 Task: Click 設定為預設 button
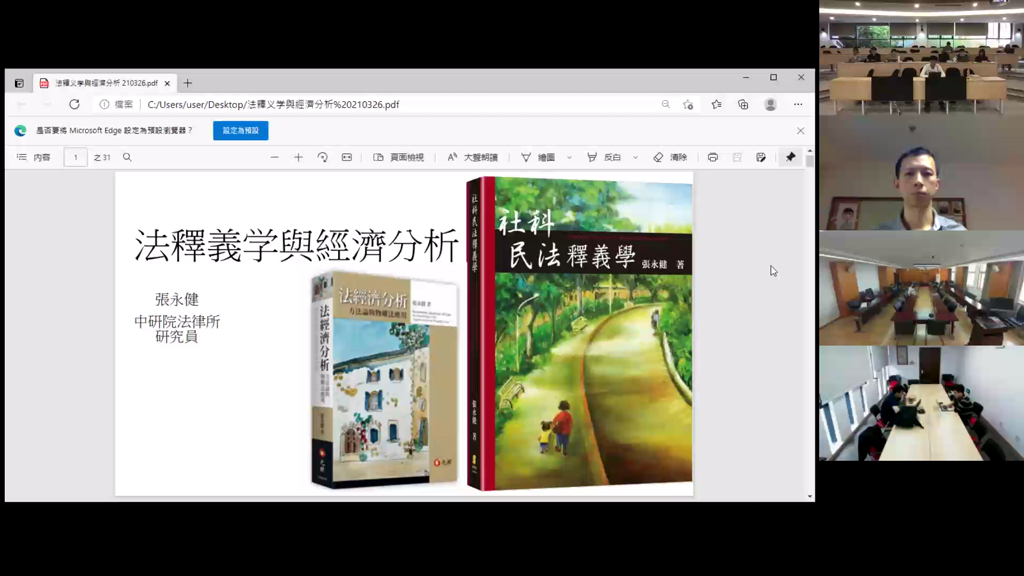tap(240, 131)
